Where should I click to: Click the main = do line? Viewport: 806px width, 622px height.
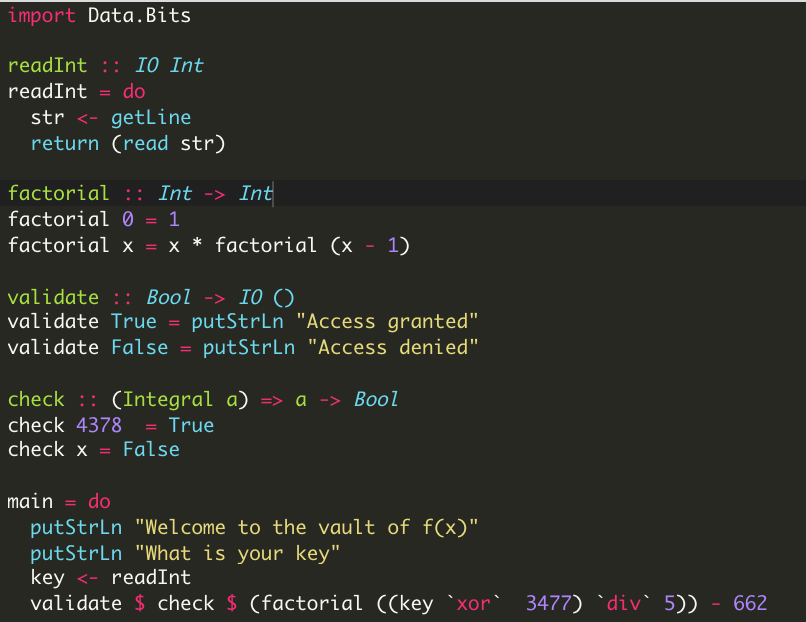[x=60, y=501]
